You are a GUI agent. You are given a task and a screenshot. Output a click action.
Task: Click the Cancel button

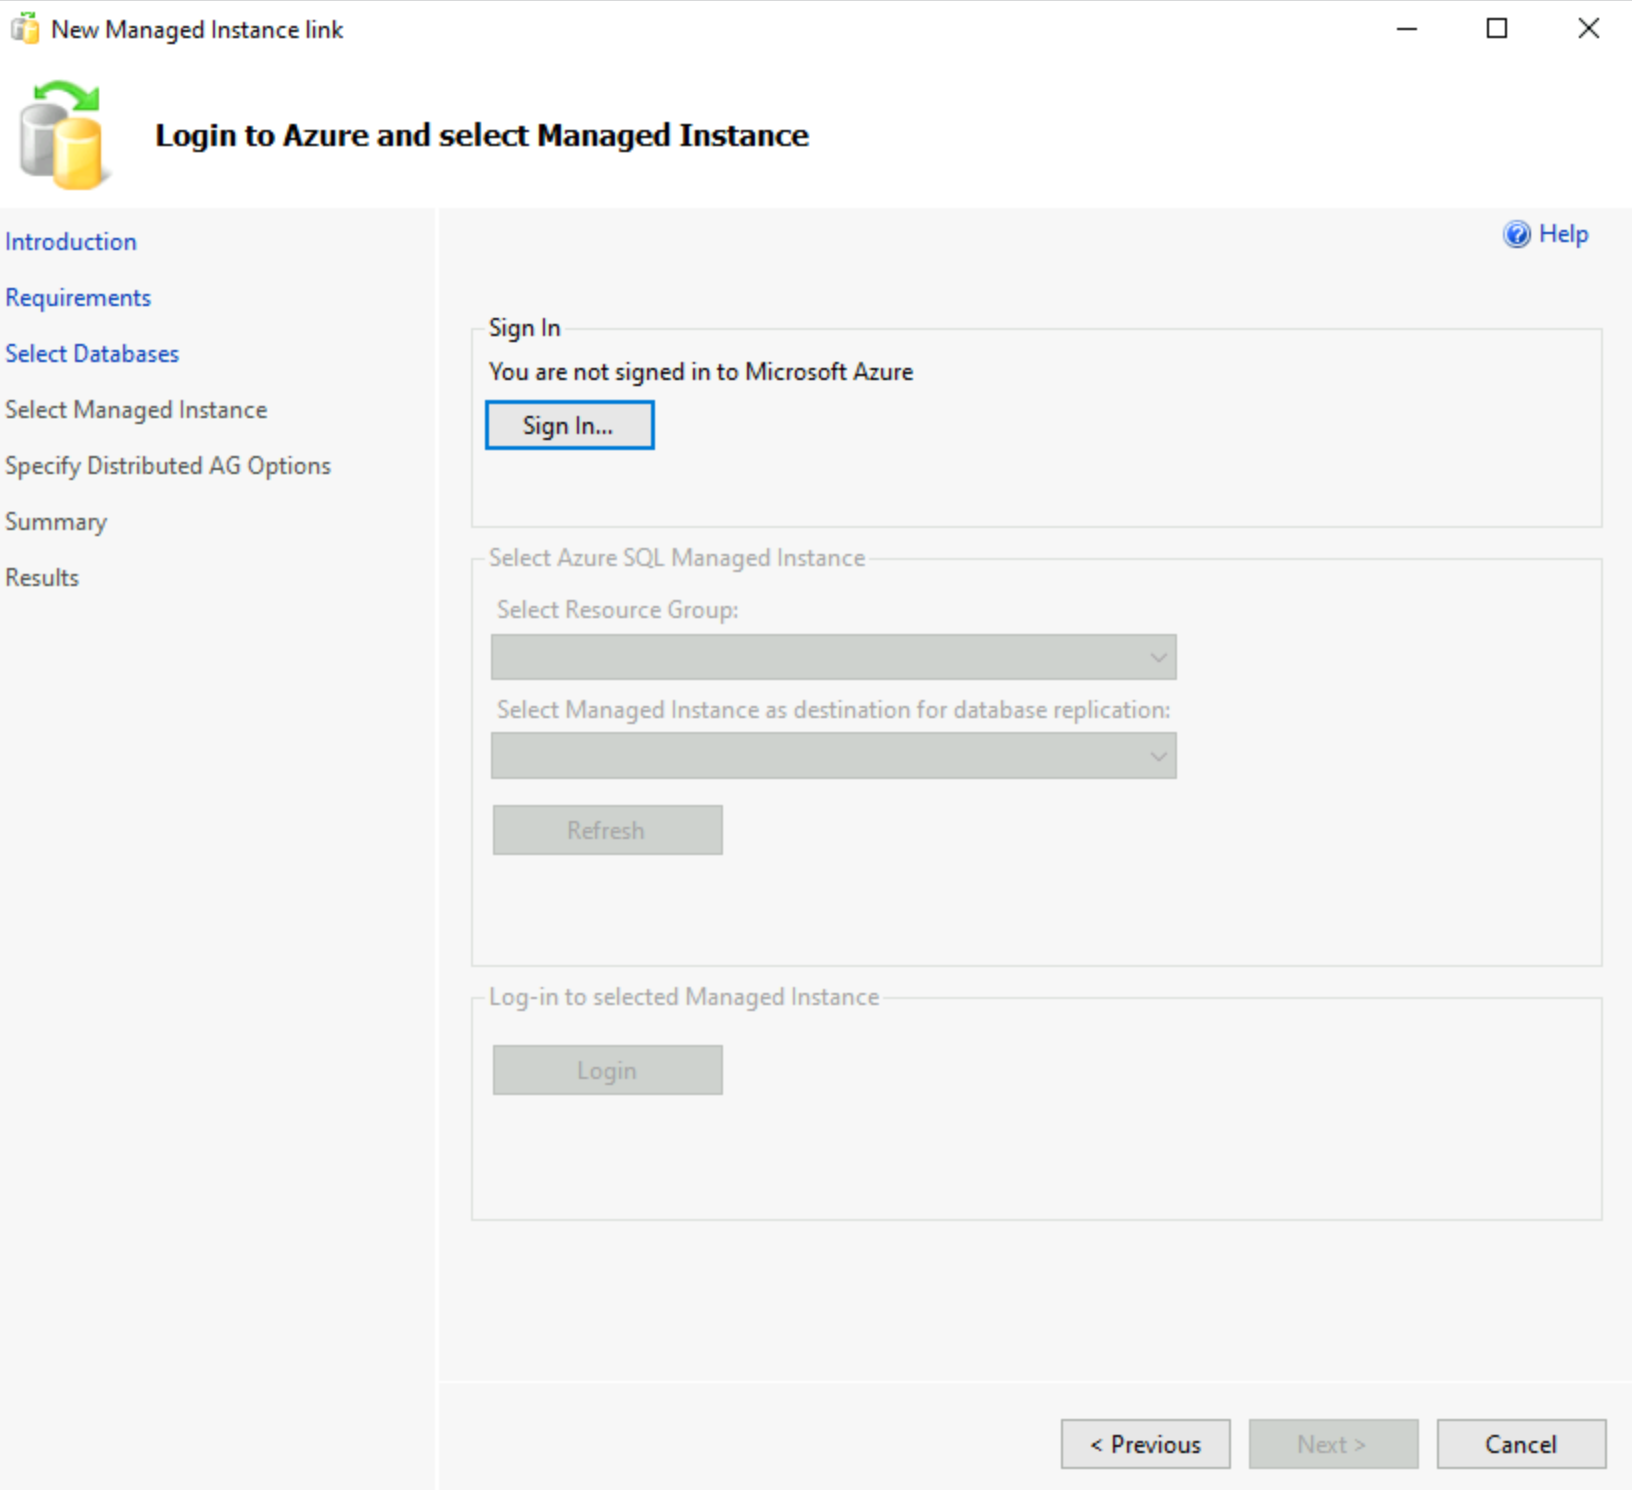[1520, 1443]
